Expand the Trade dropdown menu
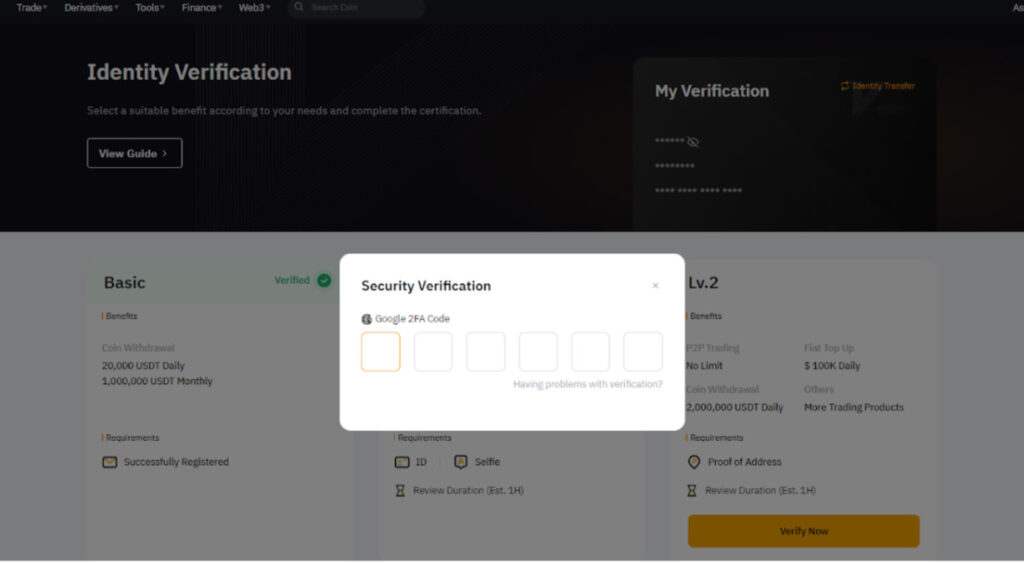Image resolution: width=1024 pixels, height=563 pixels. (x=31, y=7)
